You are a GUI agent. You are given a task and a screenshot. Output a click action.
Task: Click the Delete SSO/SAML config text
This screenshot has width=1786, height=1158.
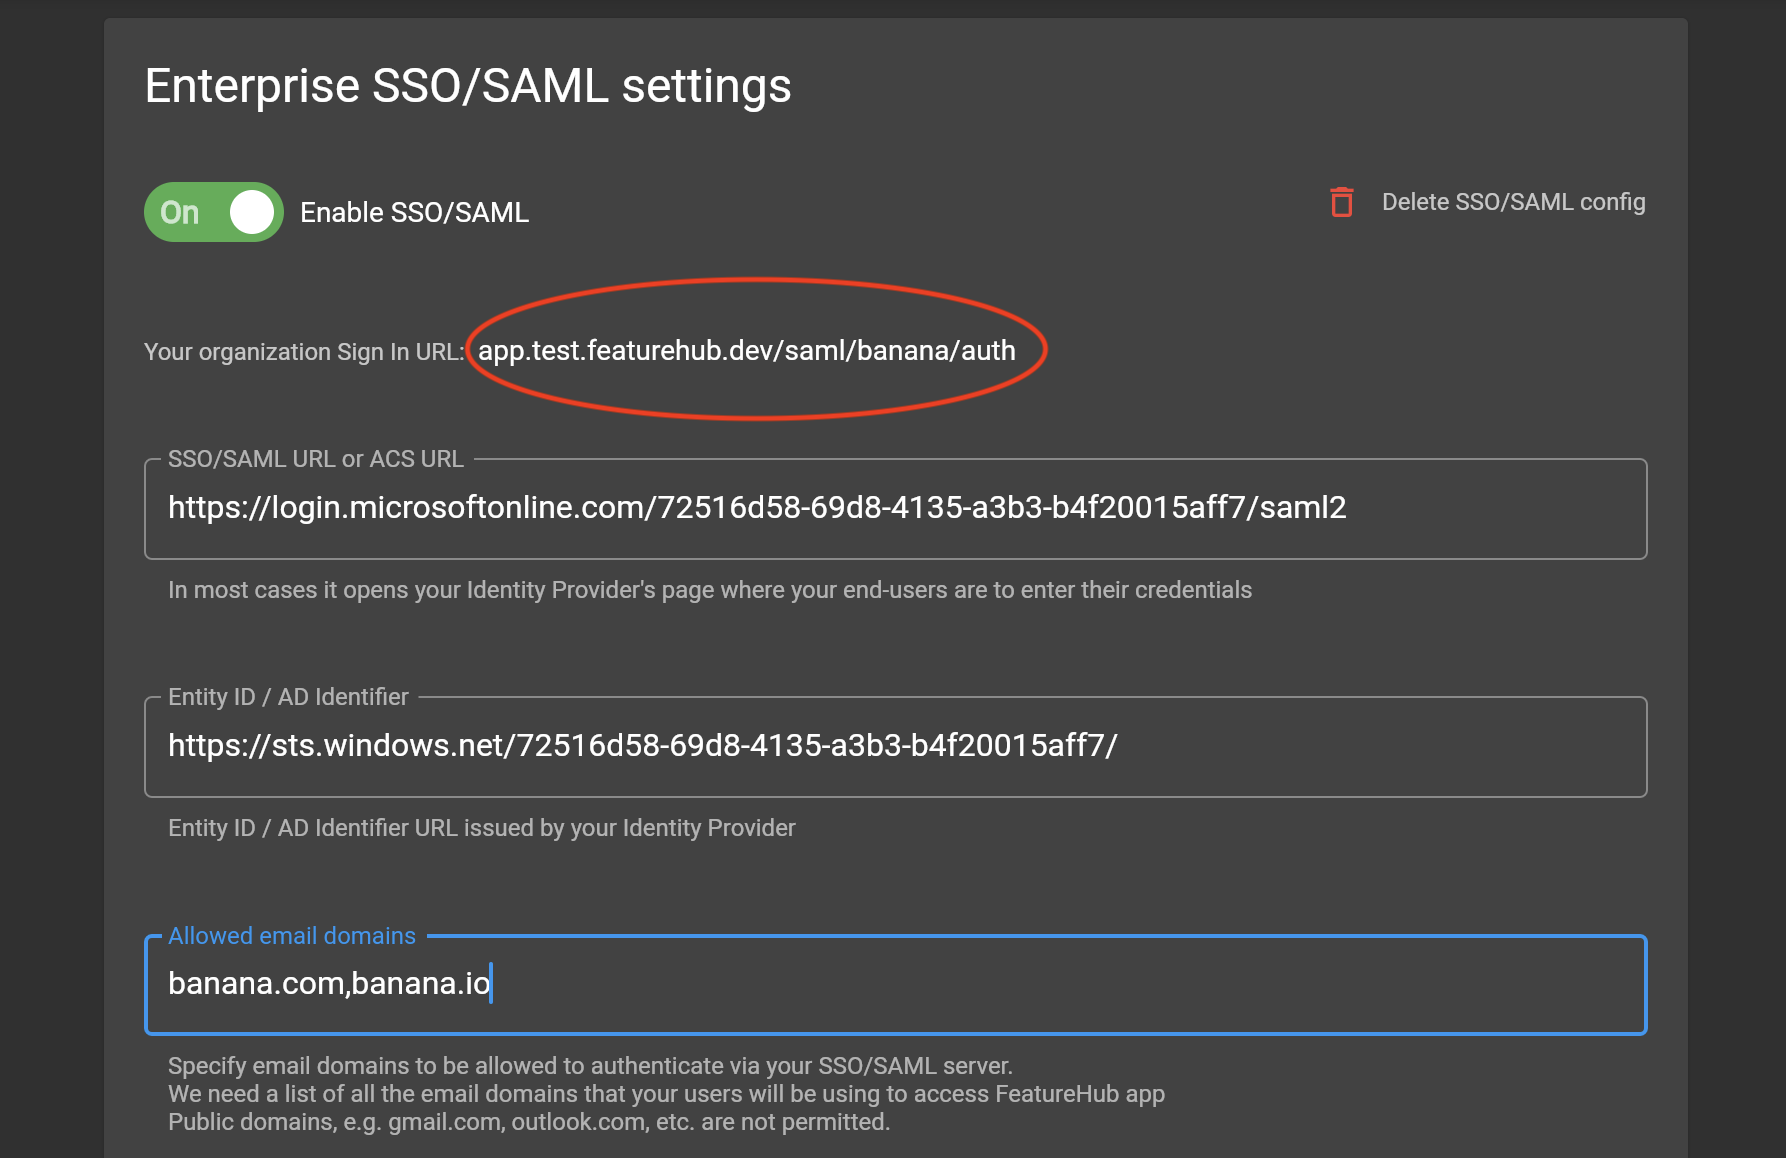[1514, 202]
